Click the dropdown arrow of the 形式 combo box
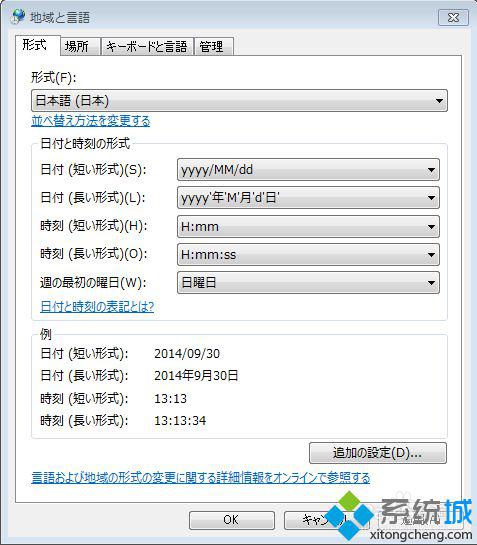This screenshot has height=545, width=477. coord(439,101)
